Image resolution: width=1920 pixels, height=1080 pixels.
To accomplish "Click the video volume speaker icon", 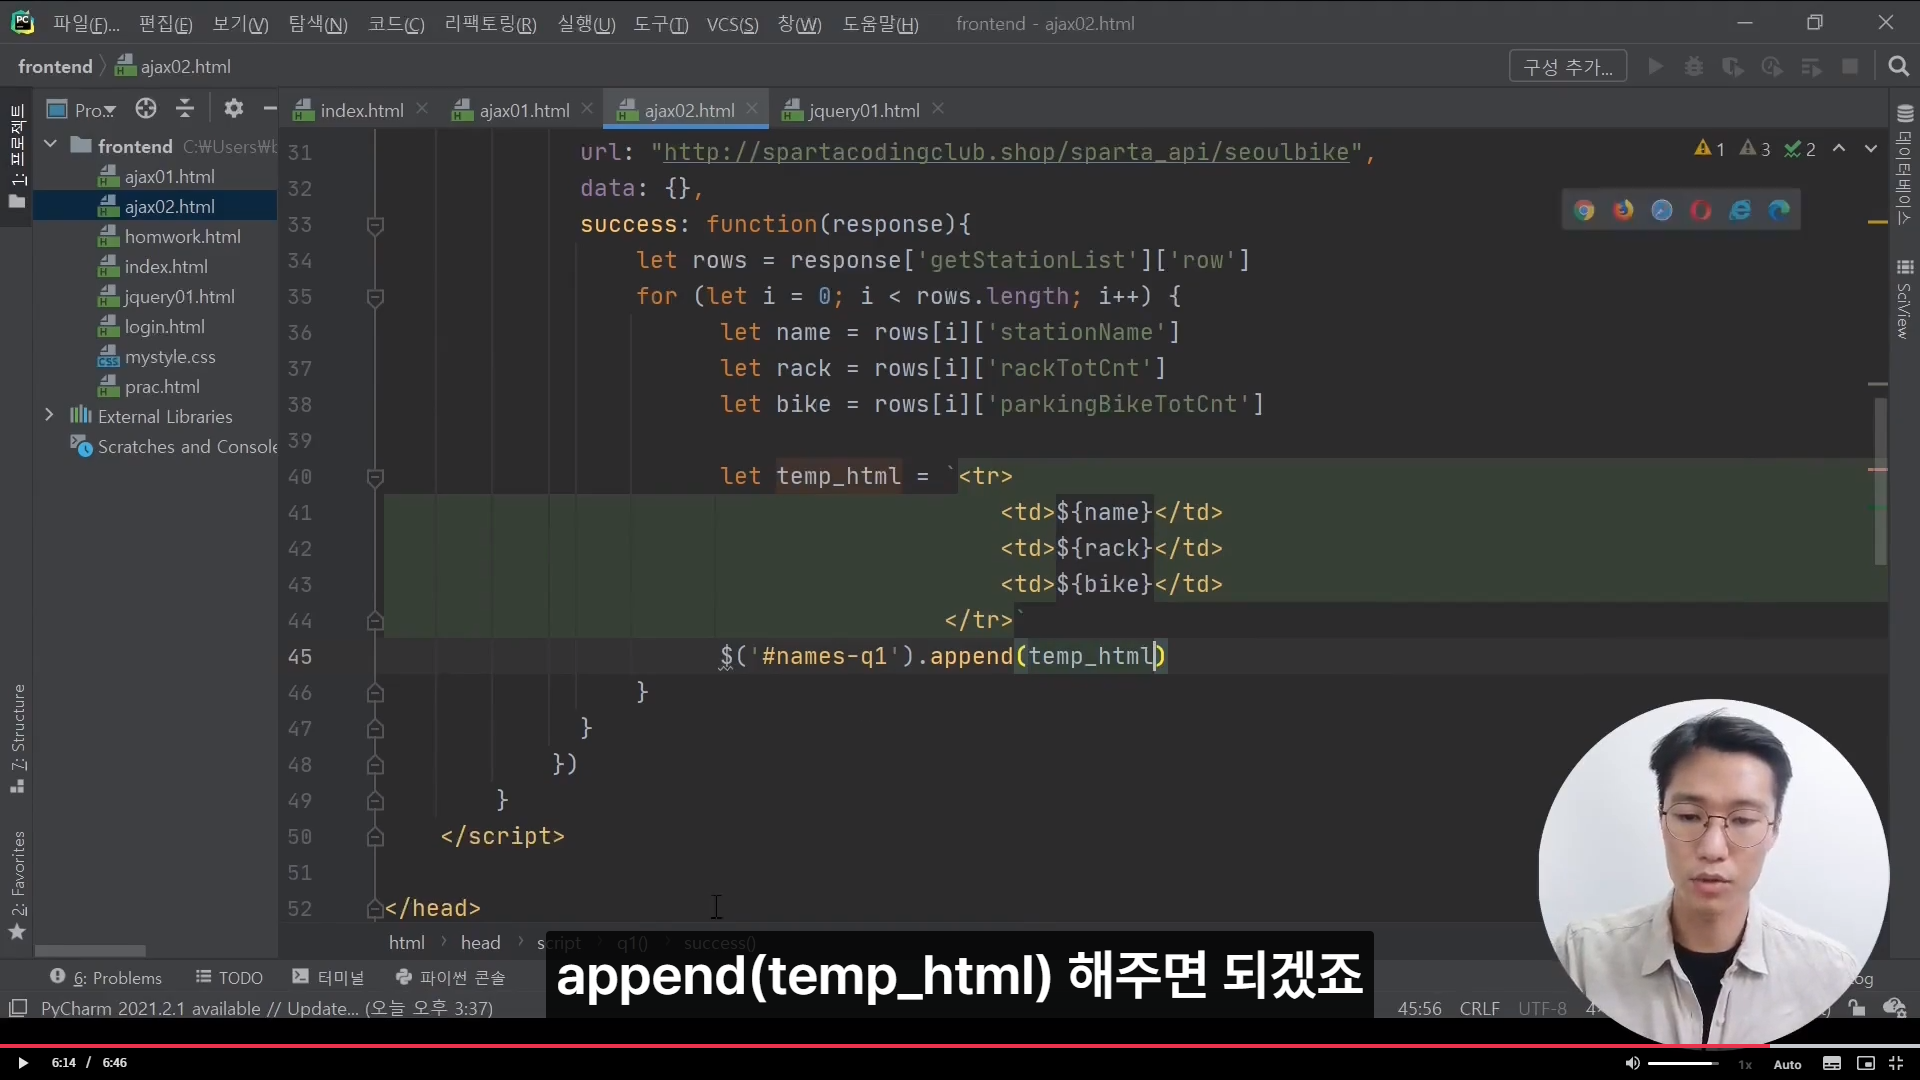I will 1632,1063.
